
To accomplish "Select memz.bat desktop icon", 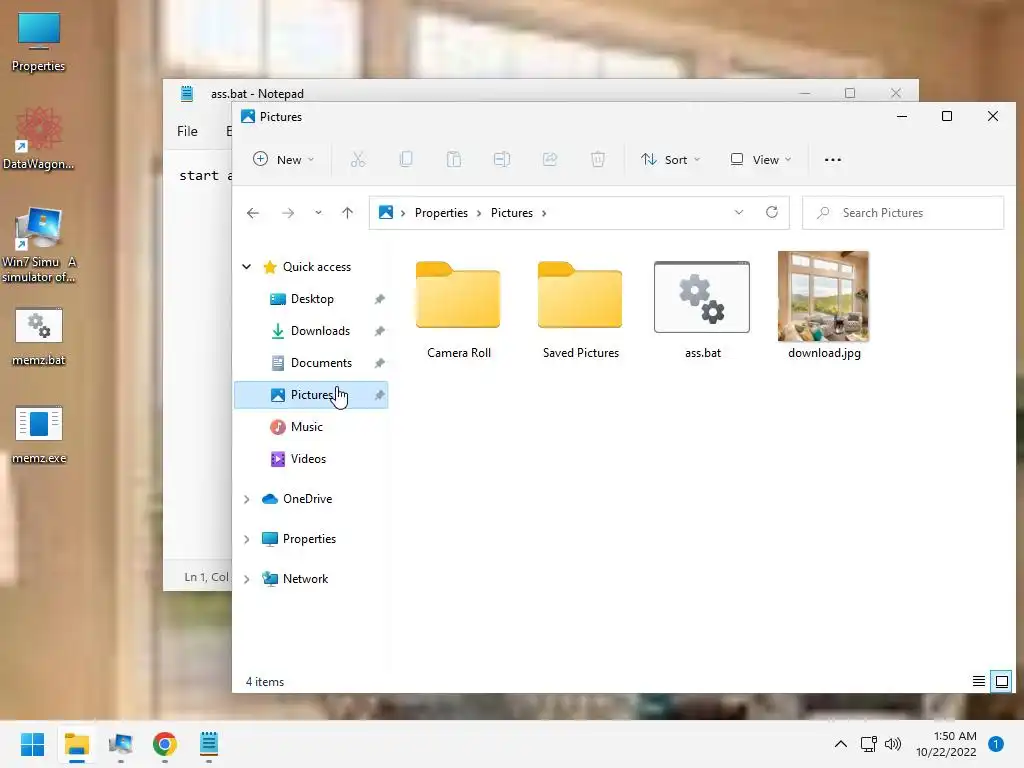I will 39,337.
